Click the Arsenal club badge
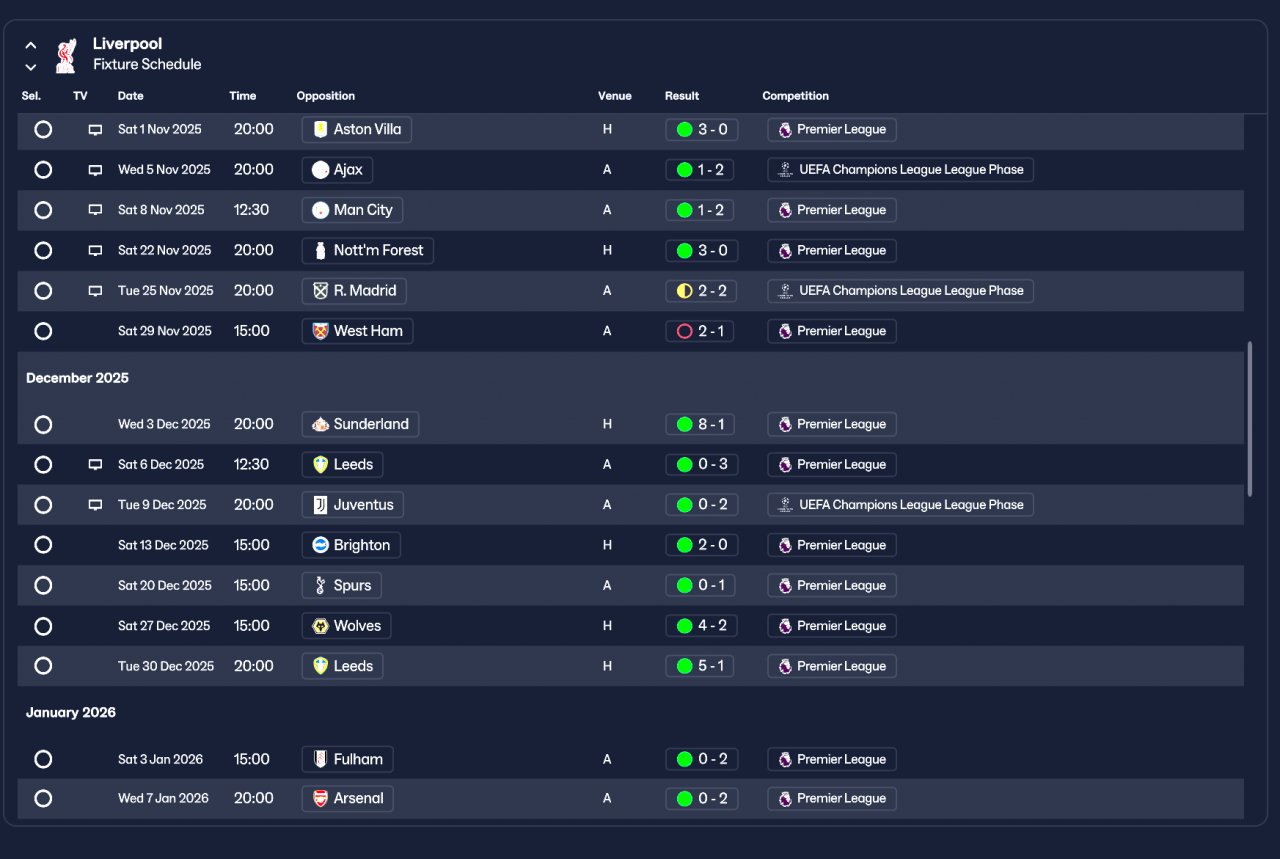Screen dimensions: 1280x859 coord(320,798)
